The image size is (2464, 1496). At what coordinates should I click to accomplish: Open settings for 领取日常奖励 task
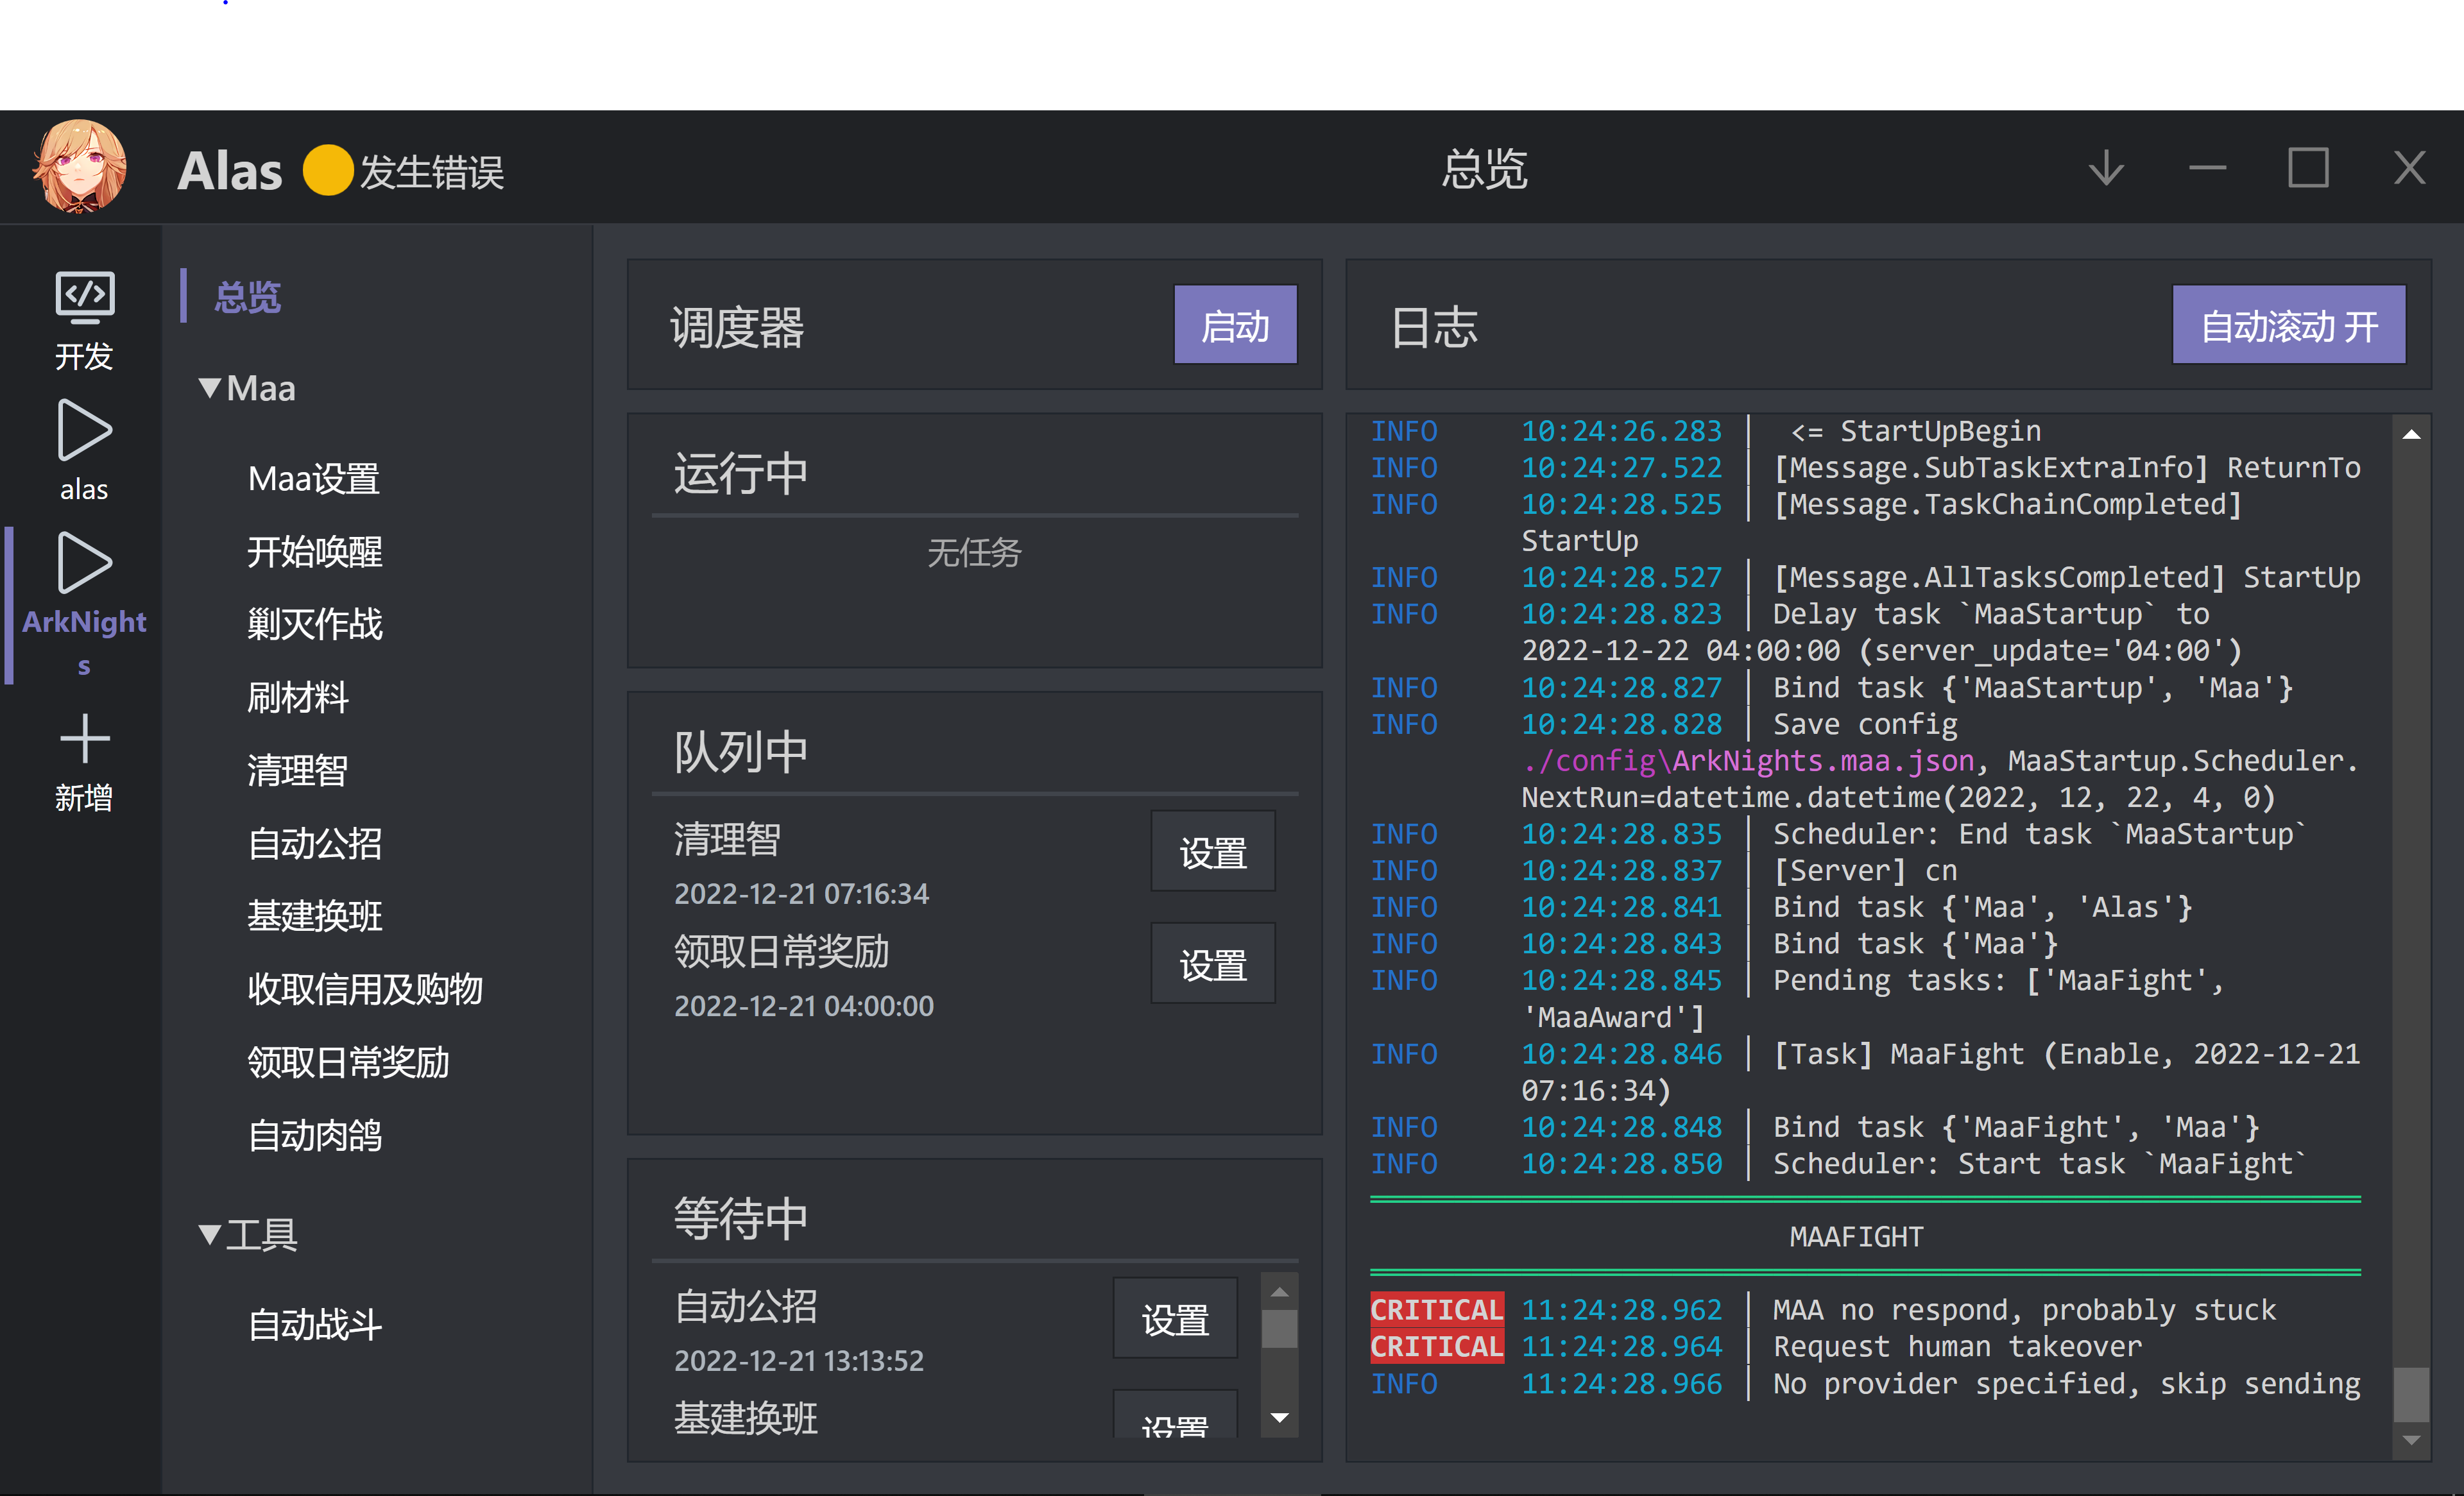(1212, 963)
